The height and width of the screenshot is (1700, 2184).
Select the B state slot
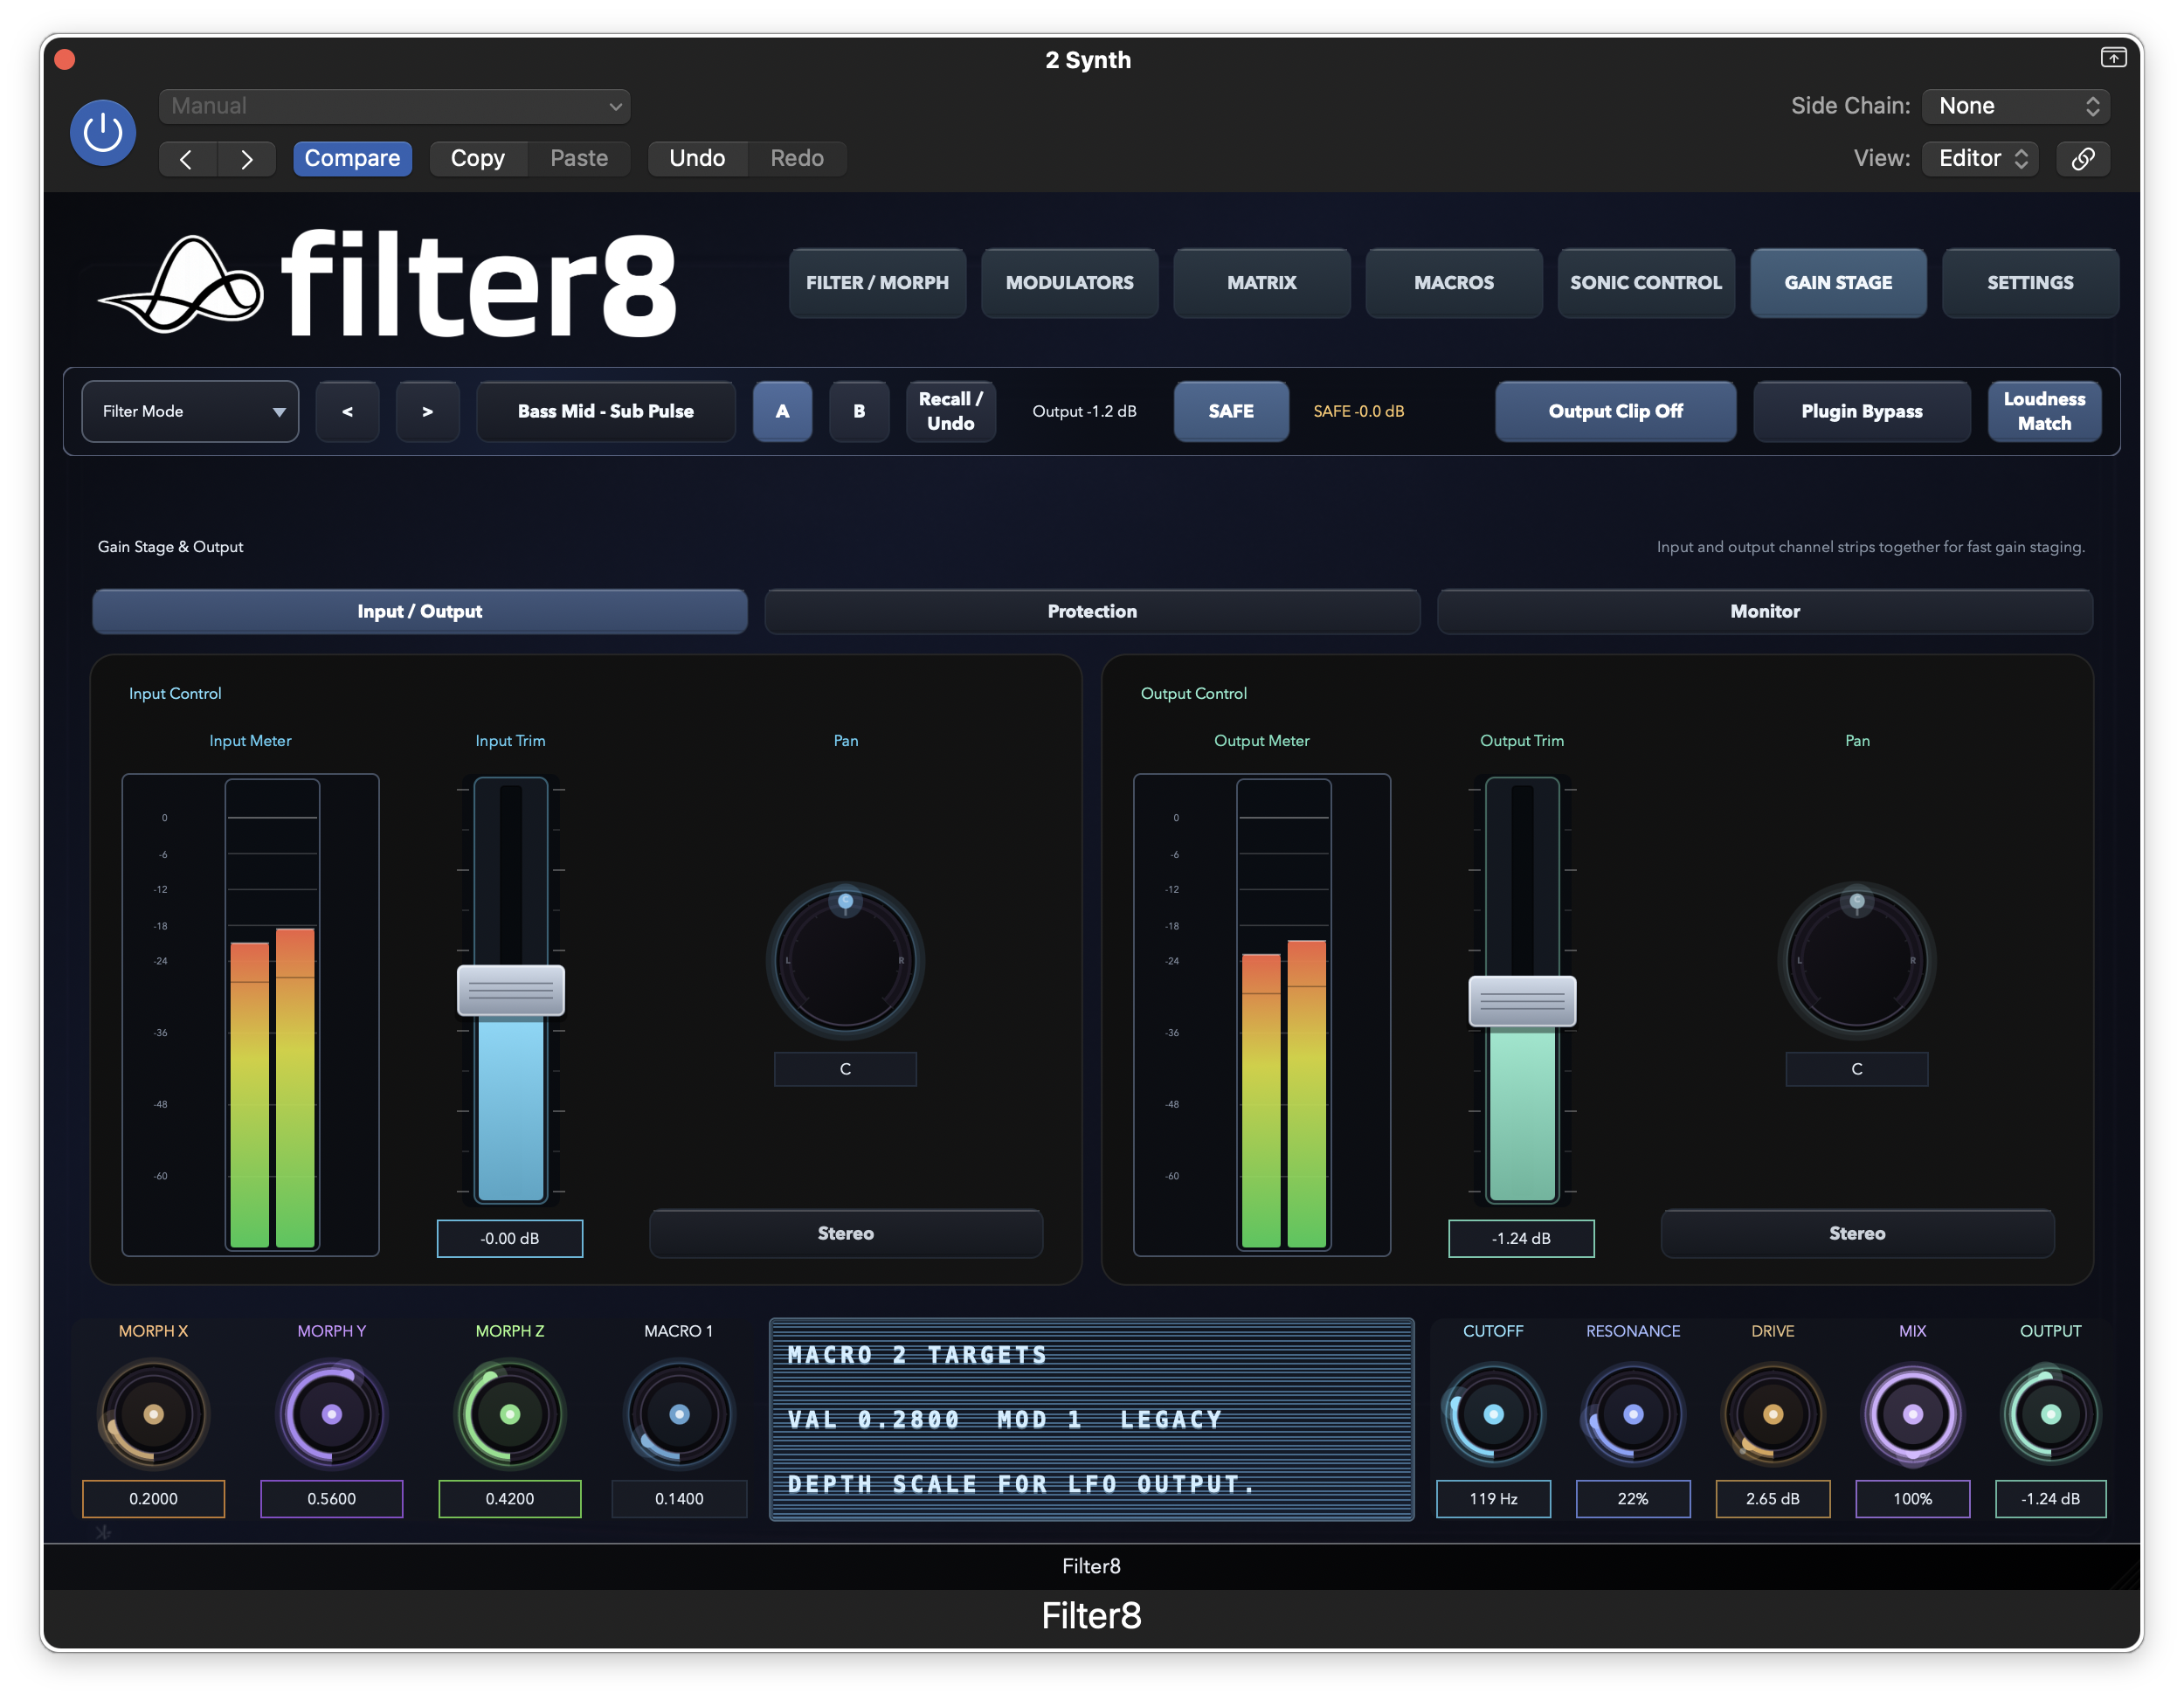coord(859,411)
